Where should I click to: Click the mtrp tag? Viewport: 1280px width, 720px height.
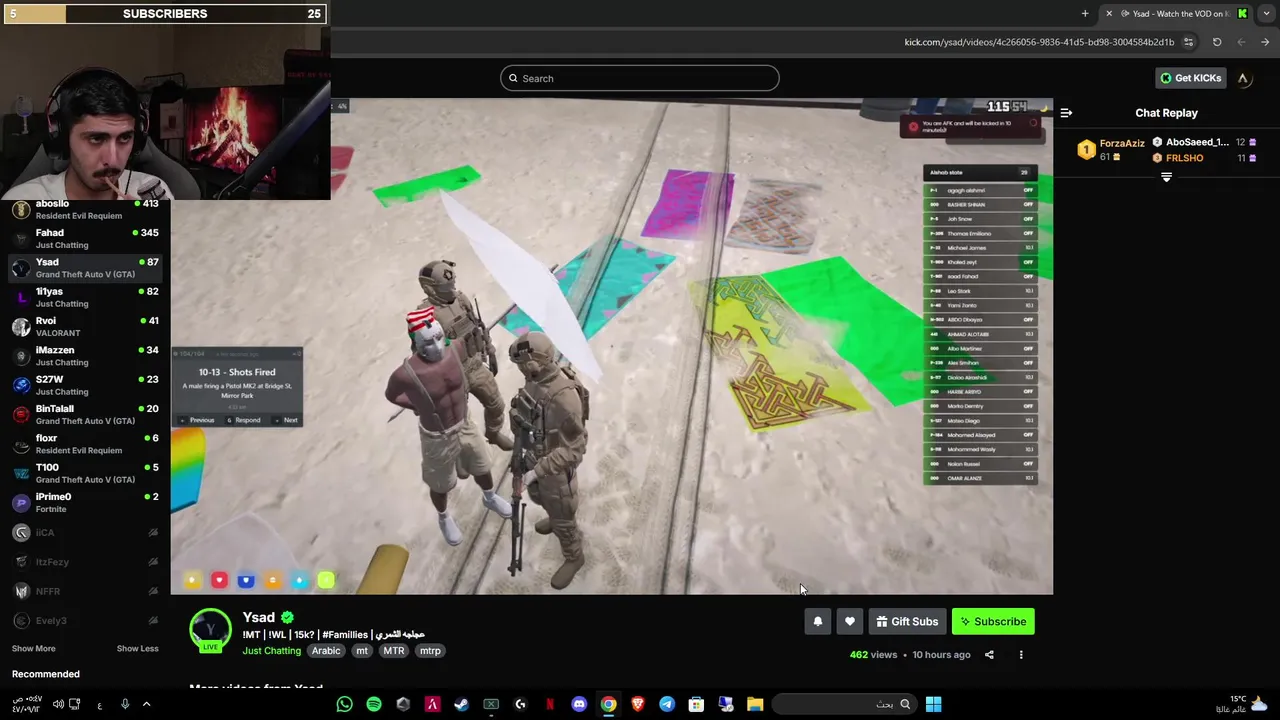(x=430, y=651)
